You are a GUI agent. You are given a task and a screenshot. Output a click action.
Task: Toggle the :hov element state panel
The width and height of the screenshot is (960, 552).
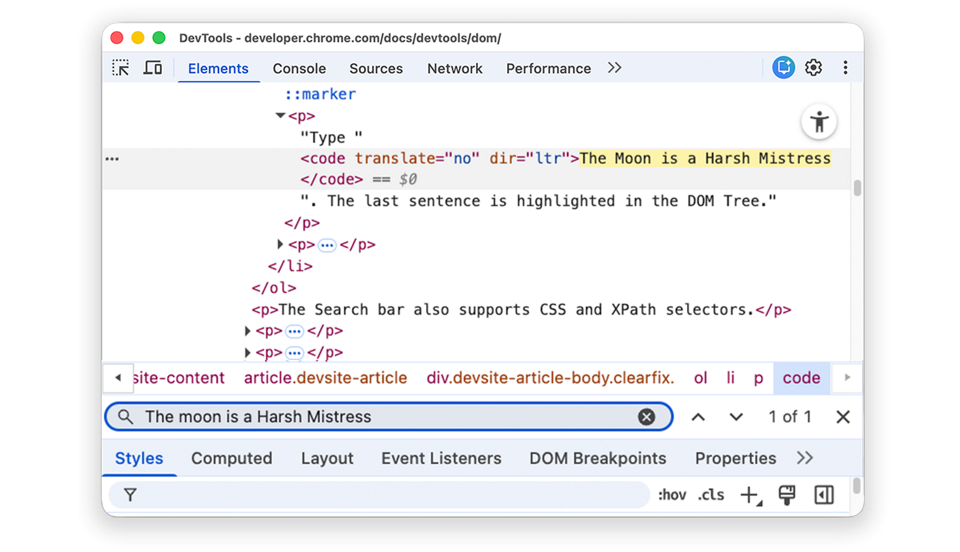coord(672,495)
